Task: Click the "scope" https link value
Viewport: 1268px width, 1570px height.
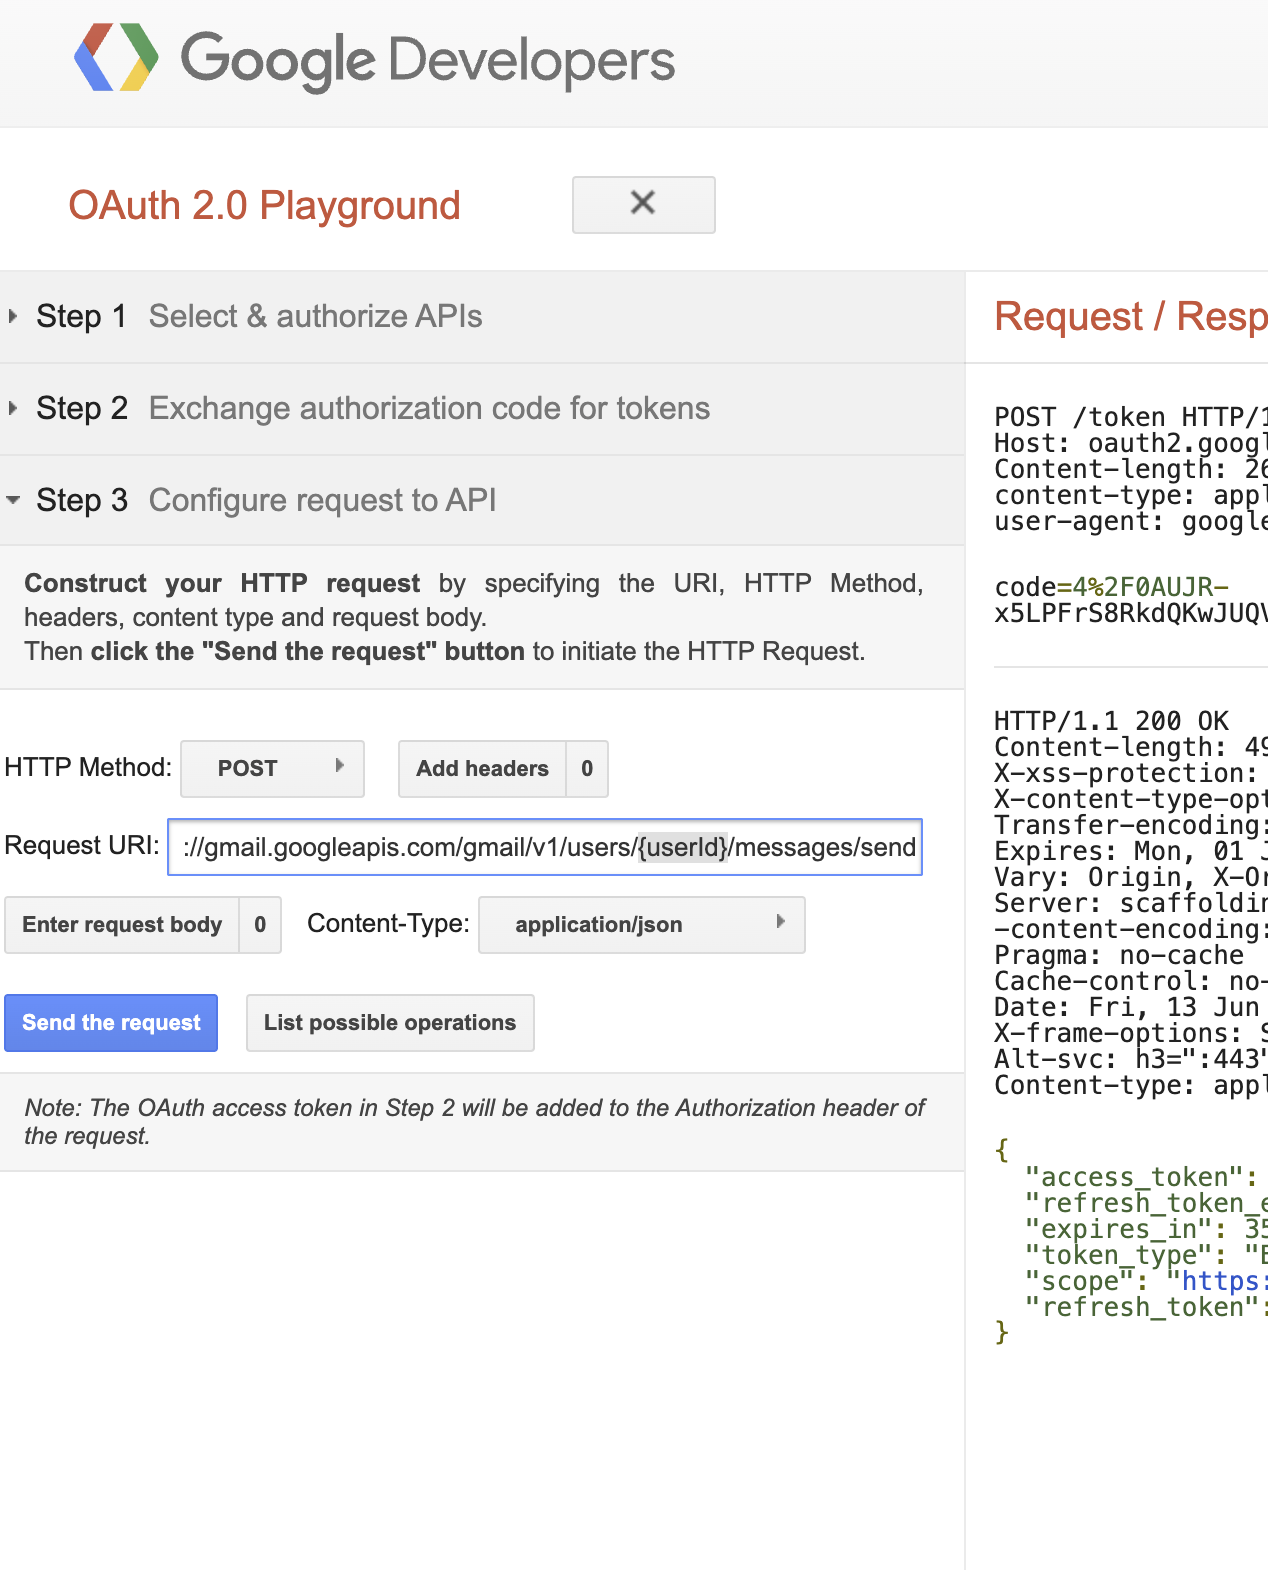Action: [x=1224, y=1281]
